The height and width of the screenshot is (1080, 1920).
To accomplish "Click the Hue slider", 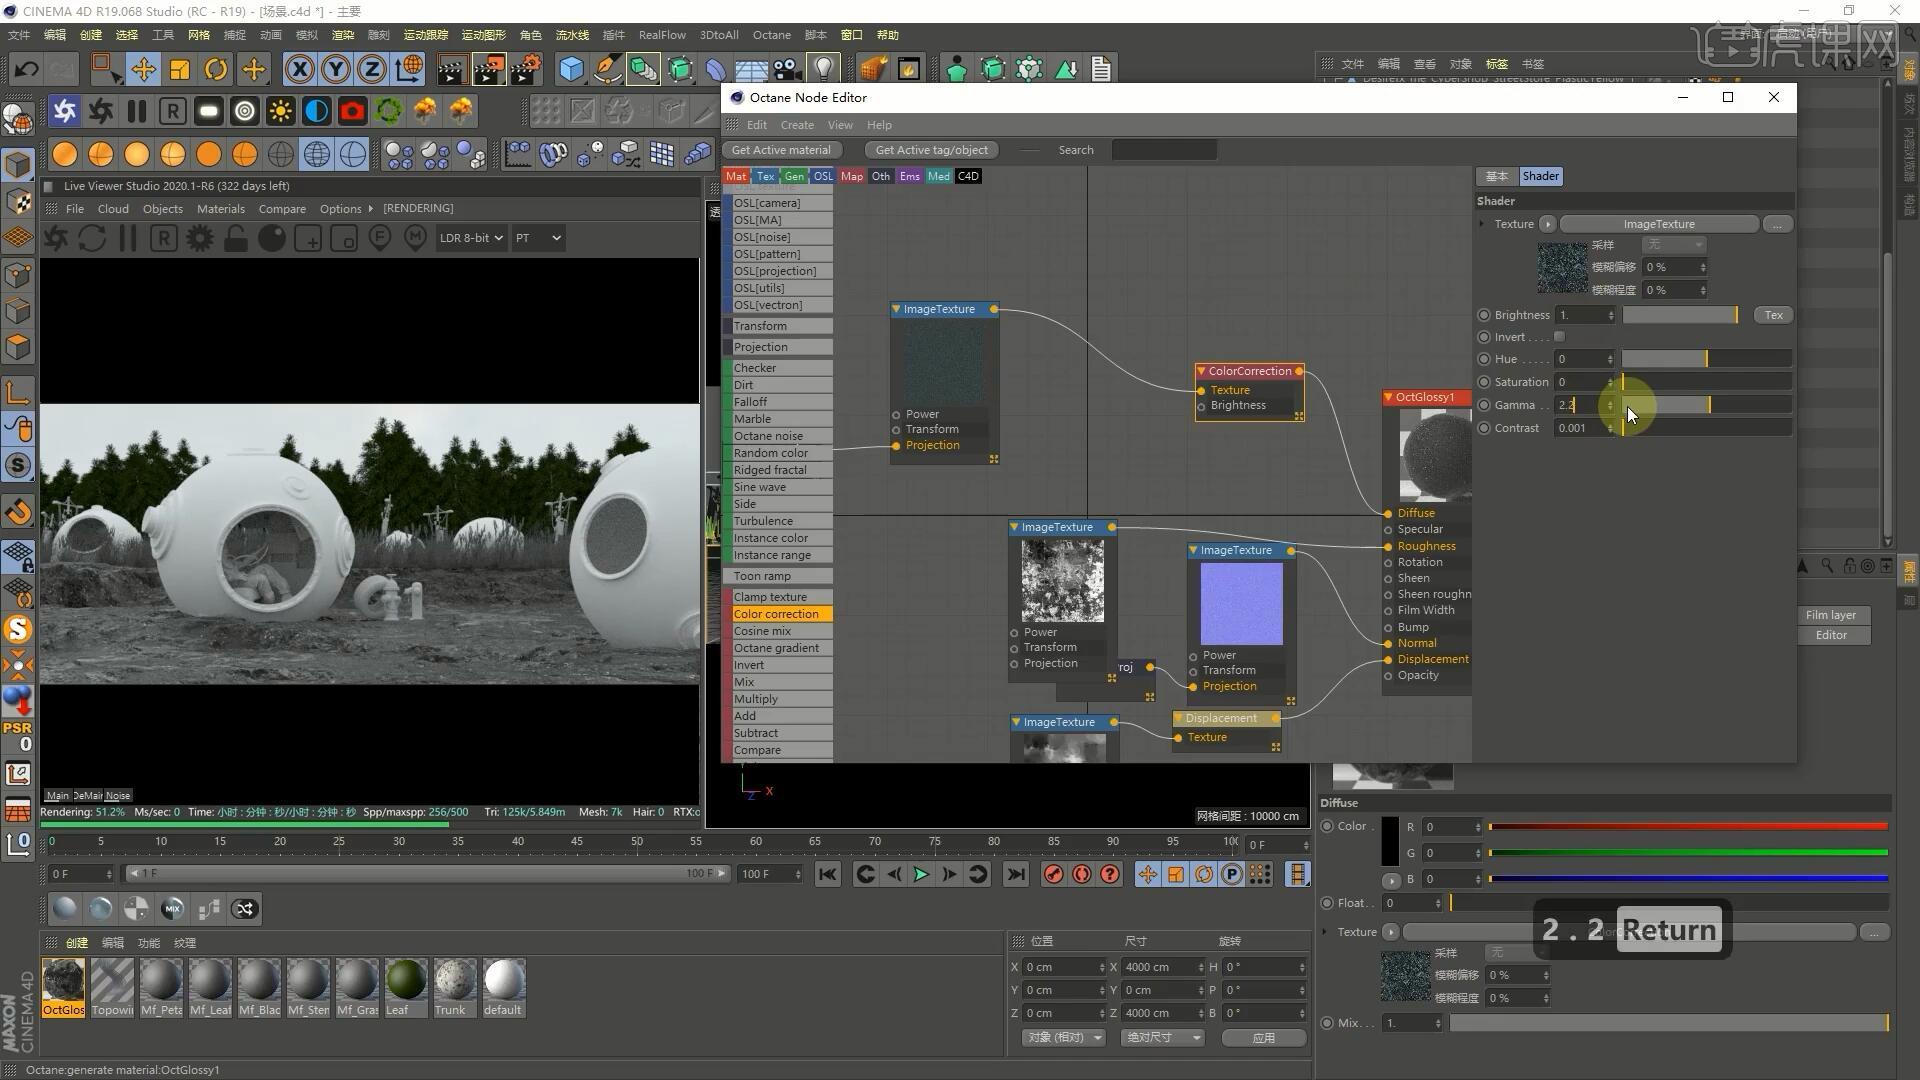I will (1706, 359).
